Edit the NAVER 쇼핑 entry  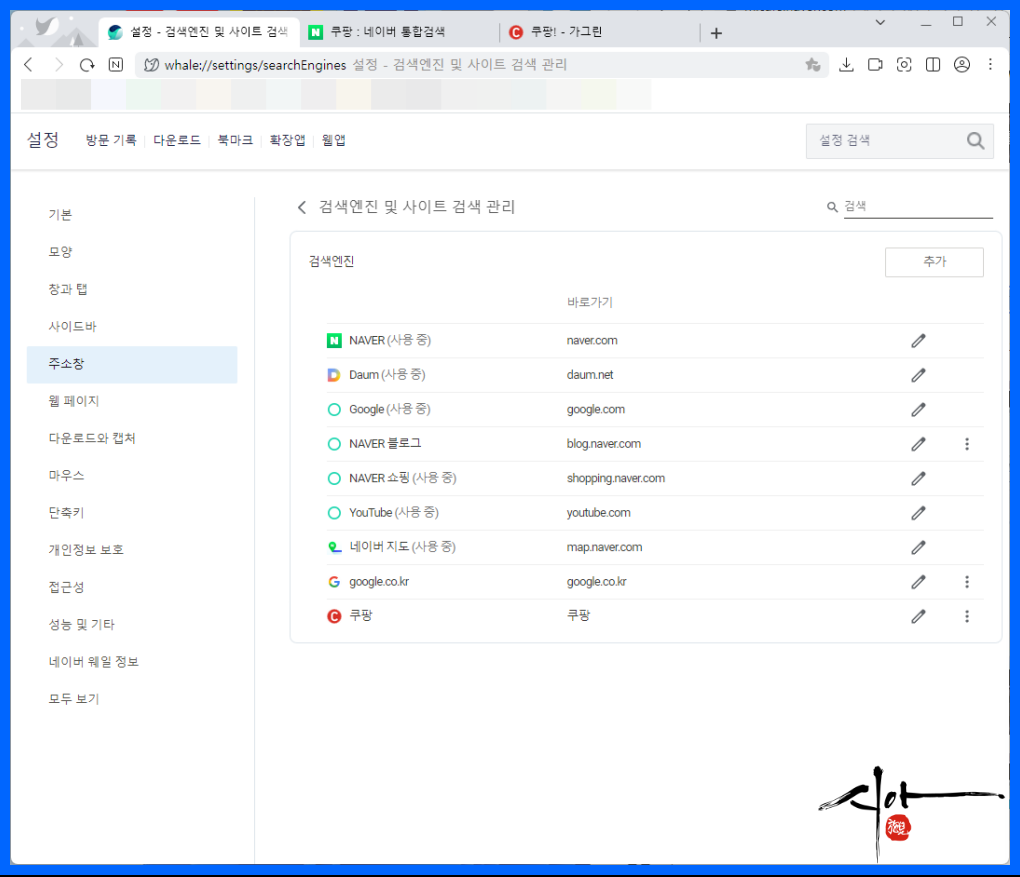coord(918,479)
